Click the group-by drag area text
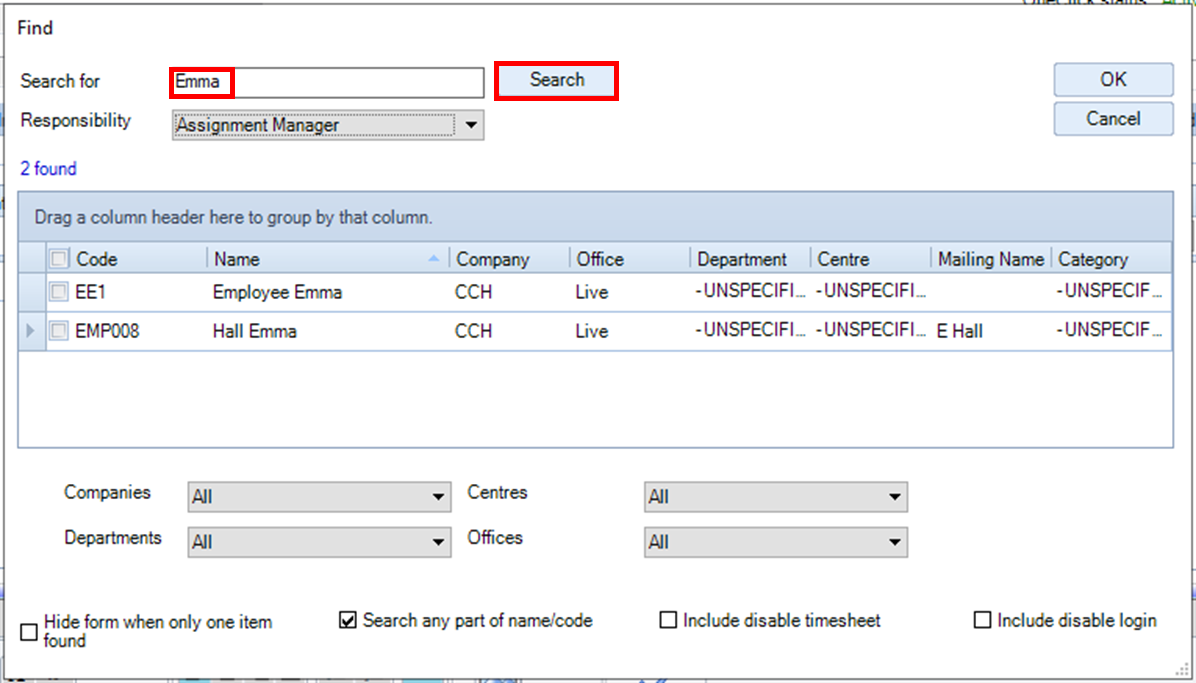 [x=233, y=217]
